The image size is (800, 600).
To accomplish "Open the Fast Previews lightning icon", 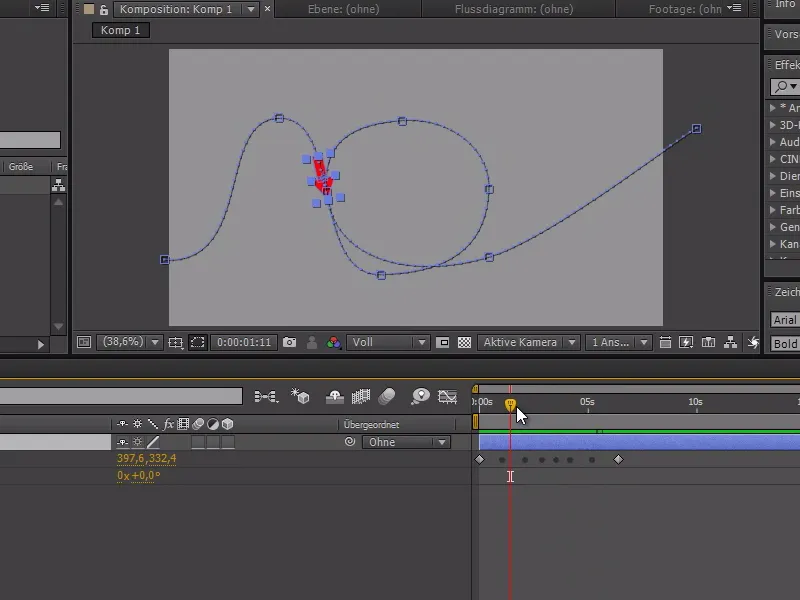I will (686, 342).
